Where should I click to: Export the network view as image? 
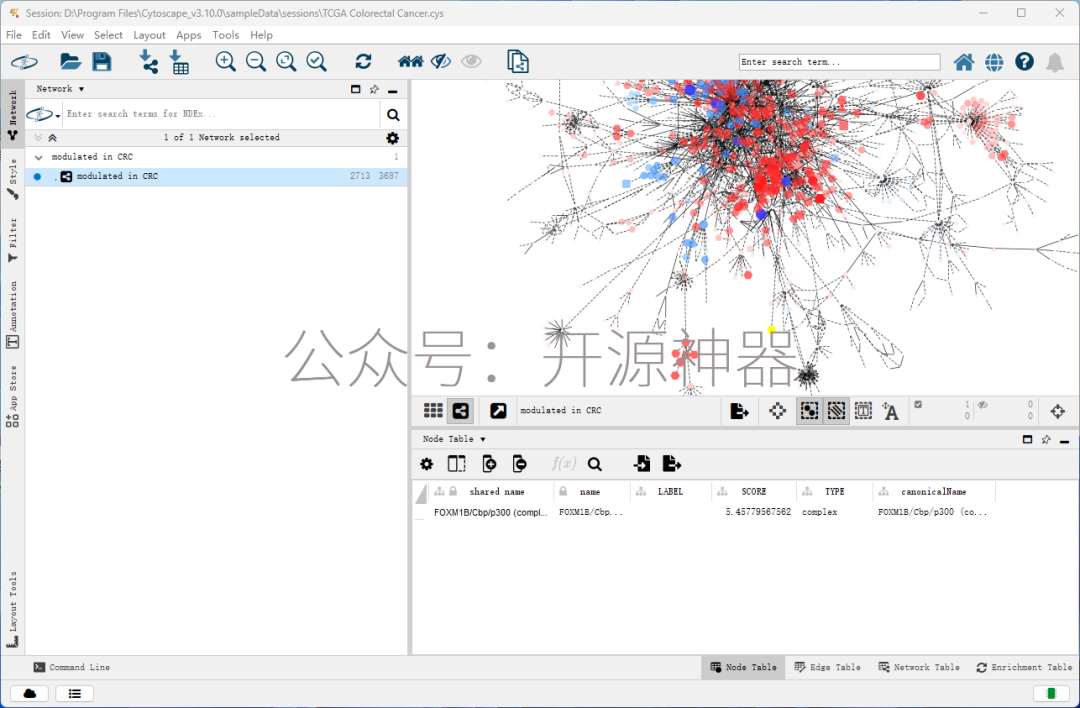tap(739, 411)
